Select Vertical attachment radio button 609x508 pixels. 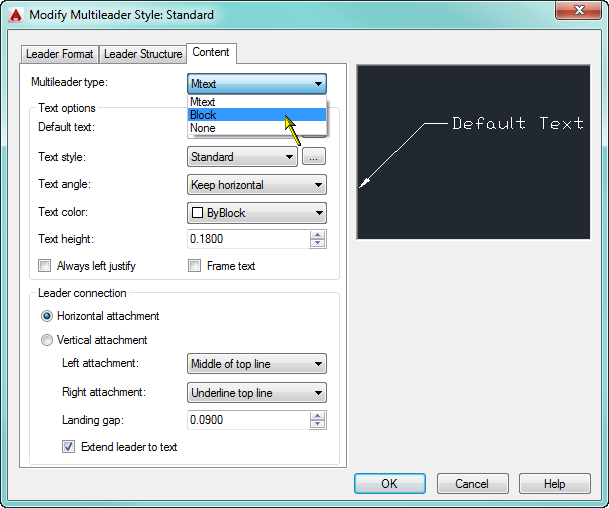point(47,340)
